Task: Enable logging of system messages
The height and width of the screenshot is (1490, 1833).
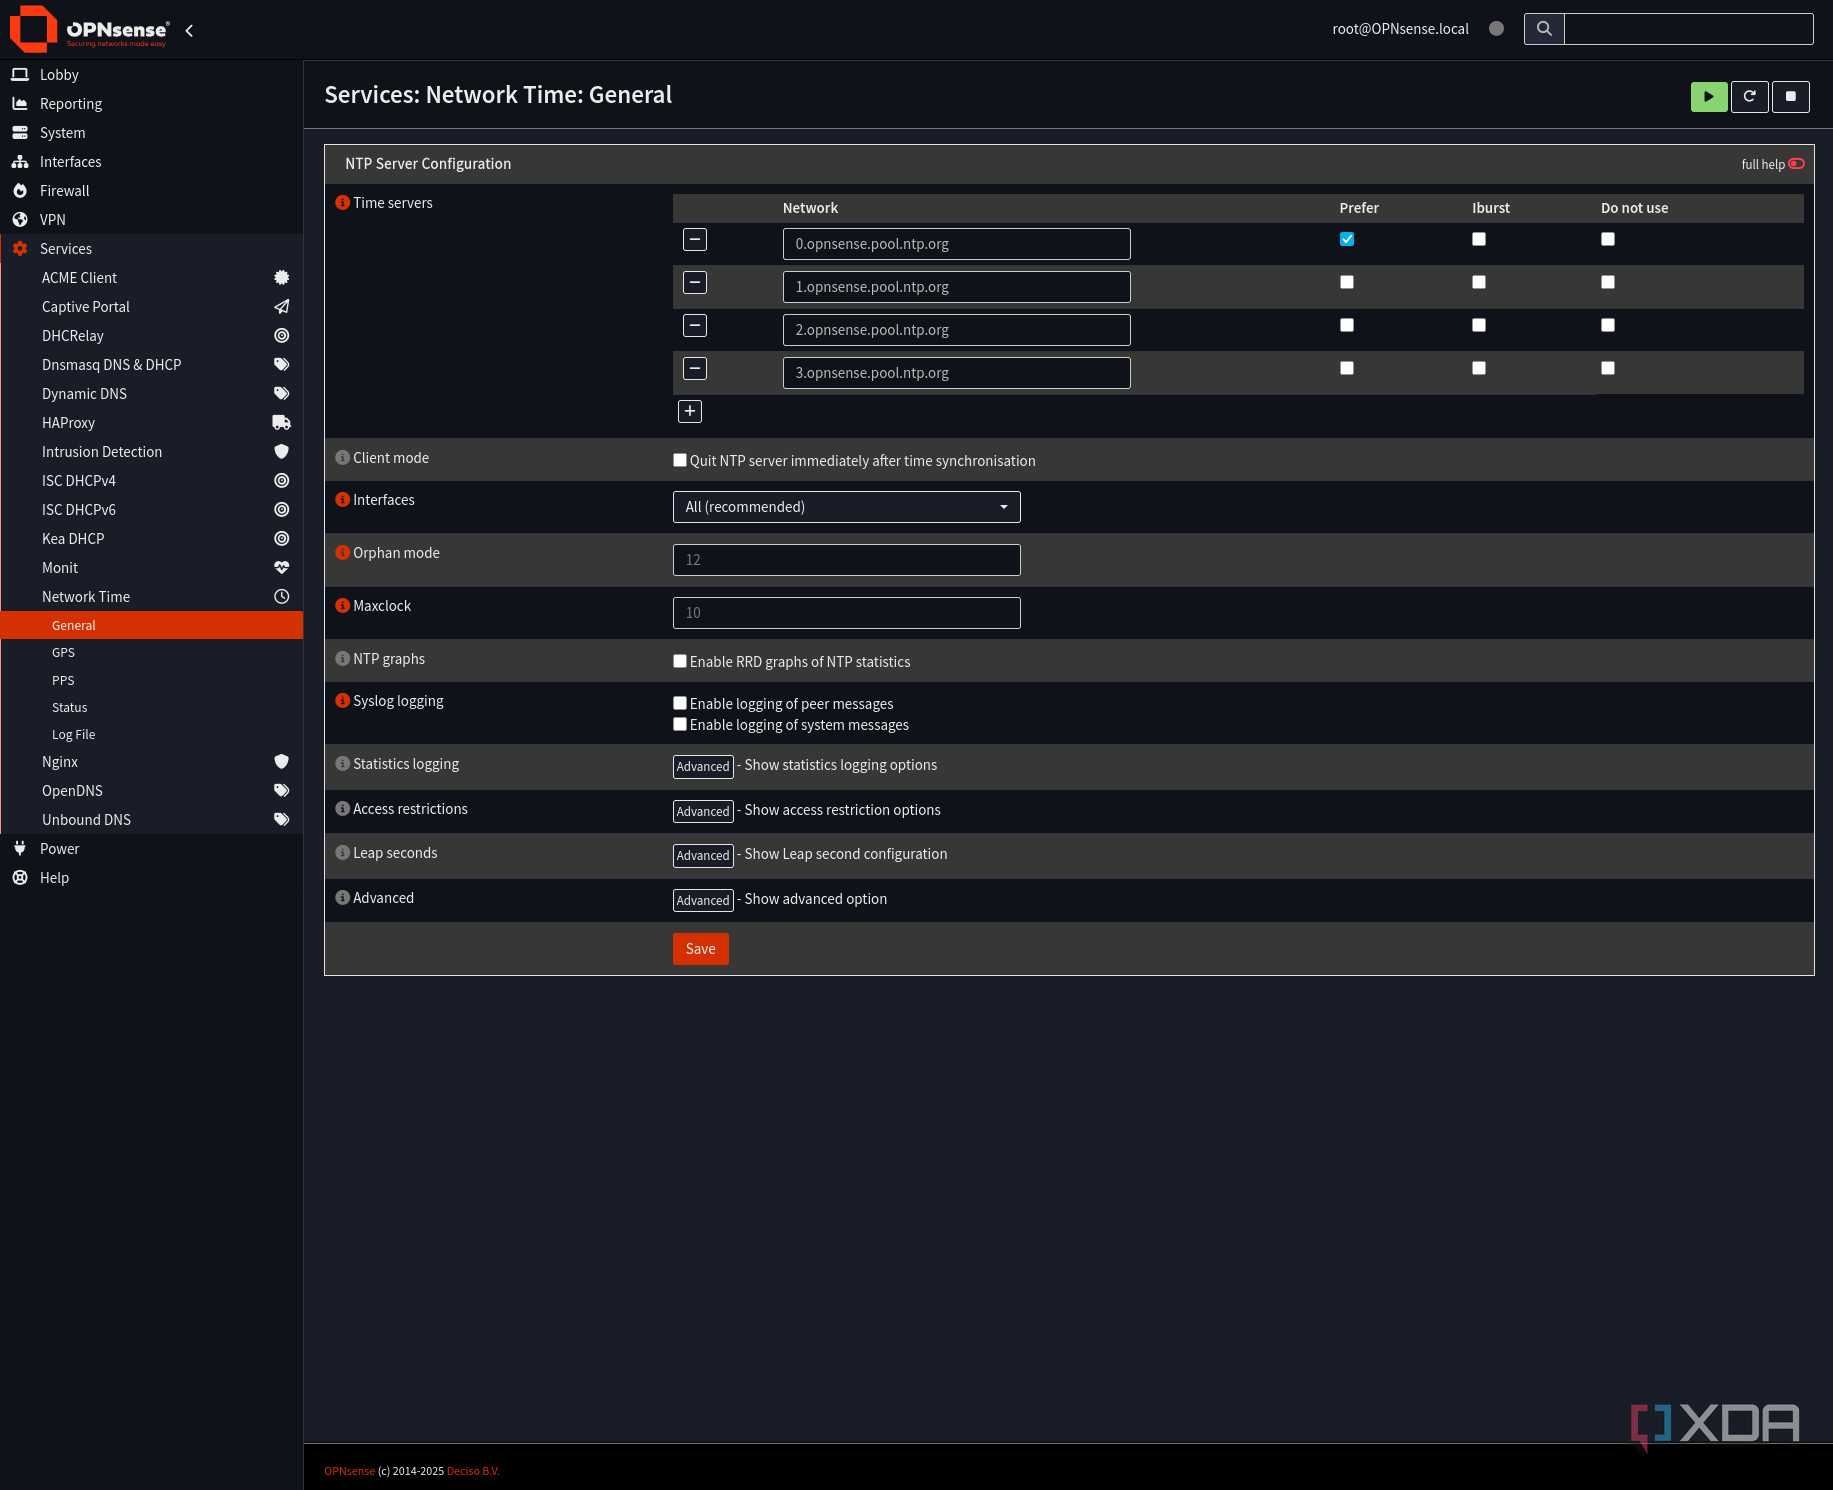Action: 680,724
